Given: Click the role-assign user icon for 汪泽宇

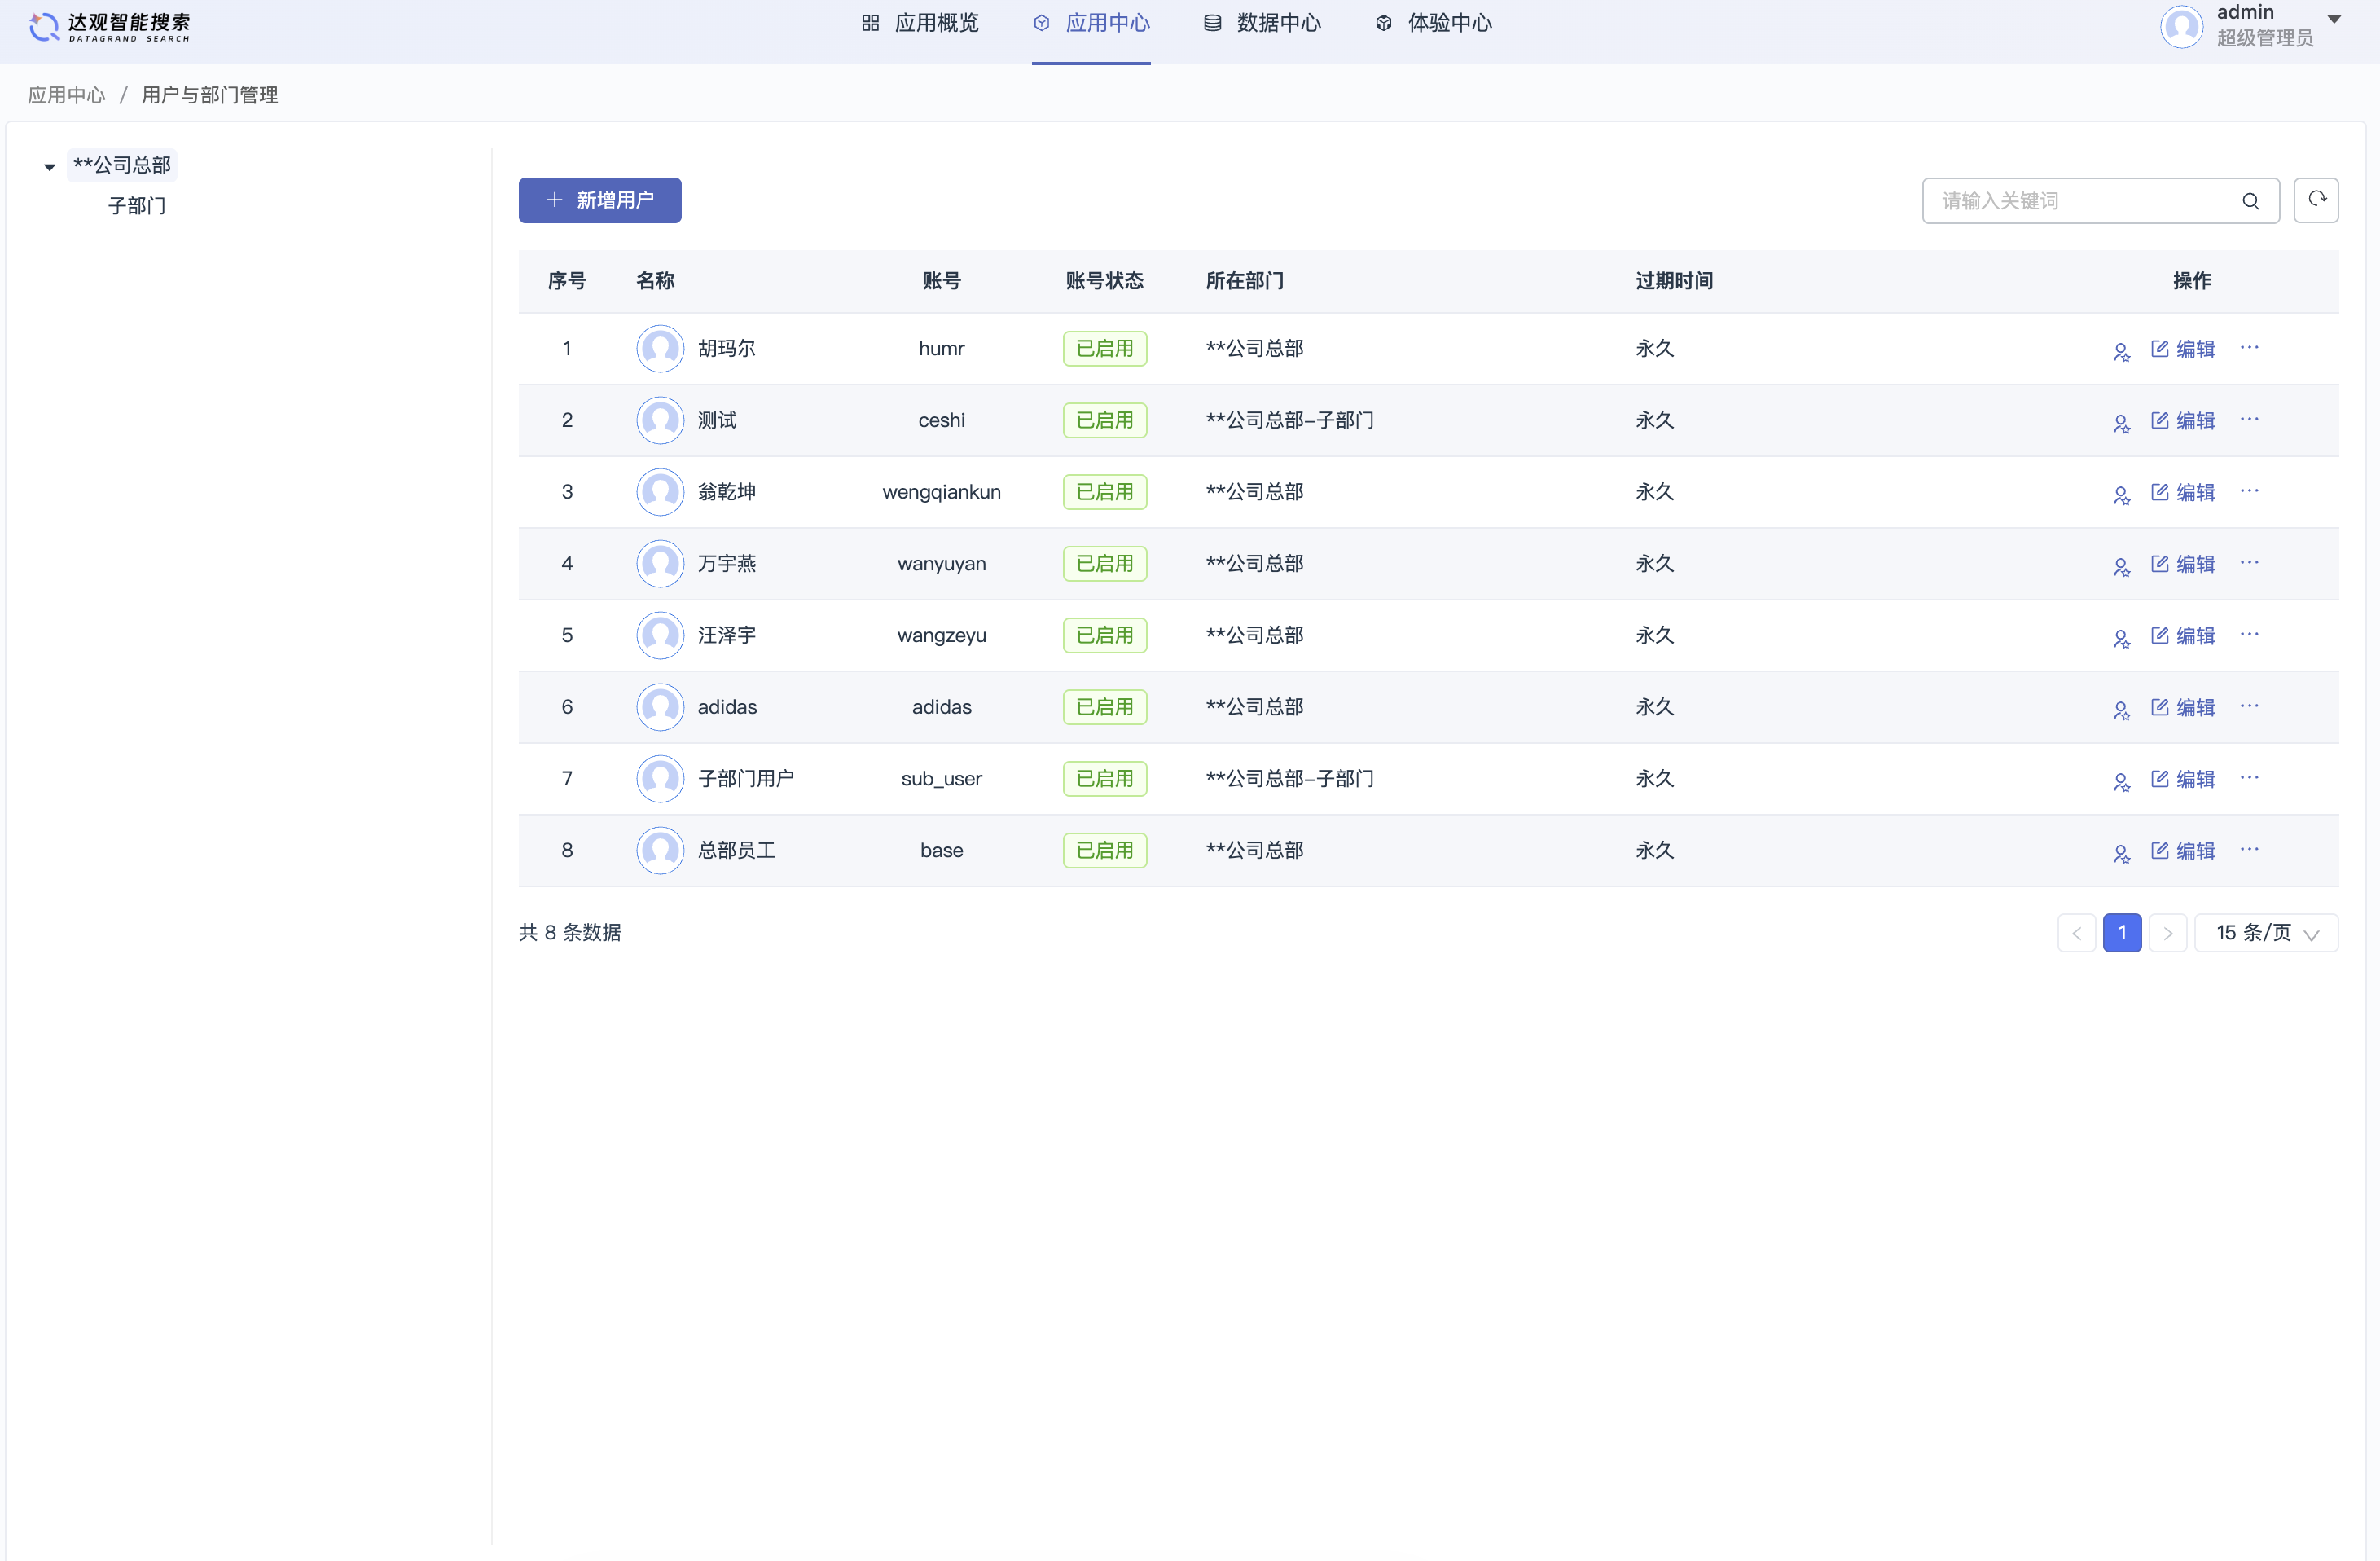Looking at the screenshot, I should click(x=2121, y=638).
